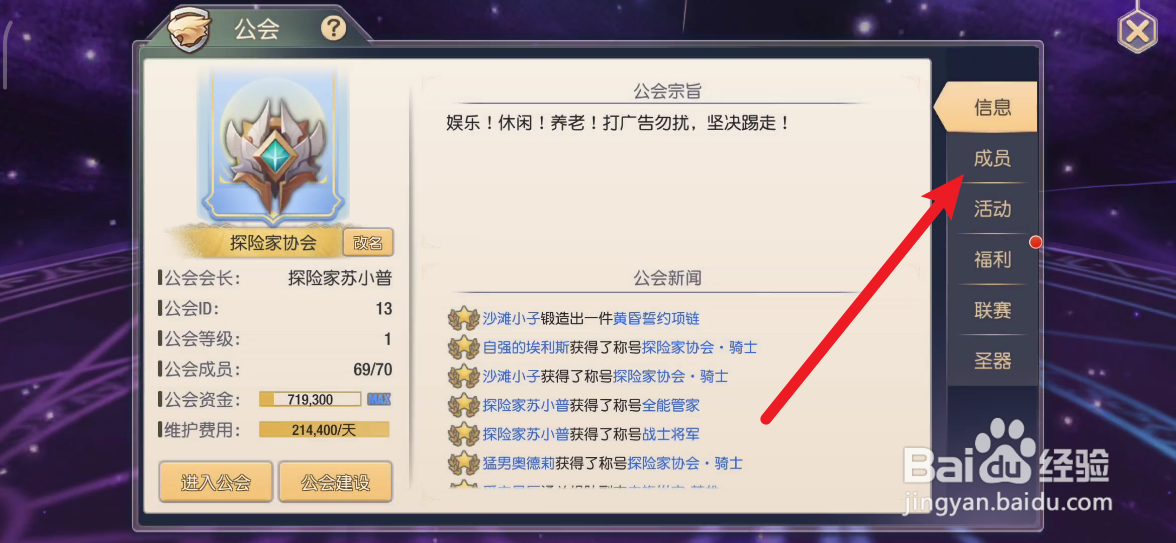The image size is (1176, 543).
Task: Click the star badge next to 黄昏誓约项链 news
Action: (464, 319)
